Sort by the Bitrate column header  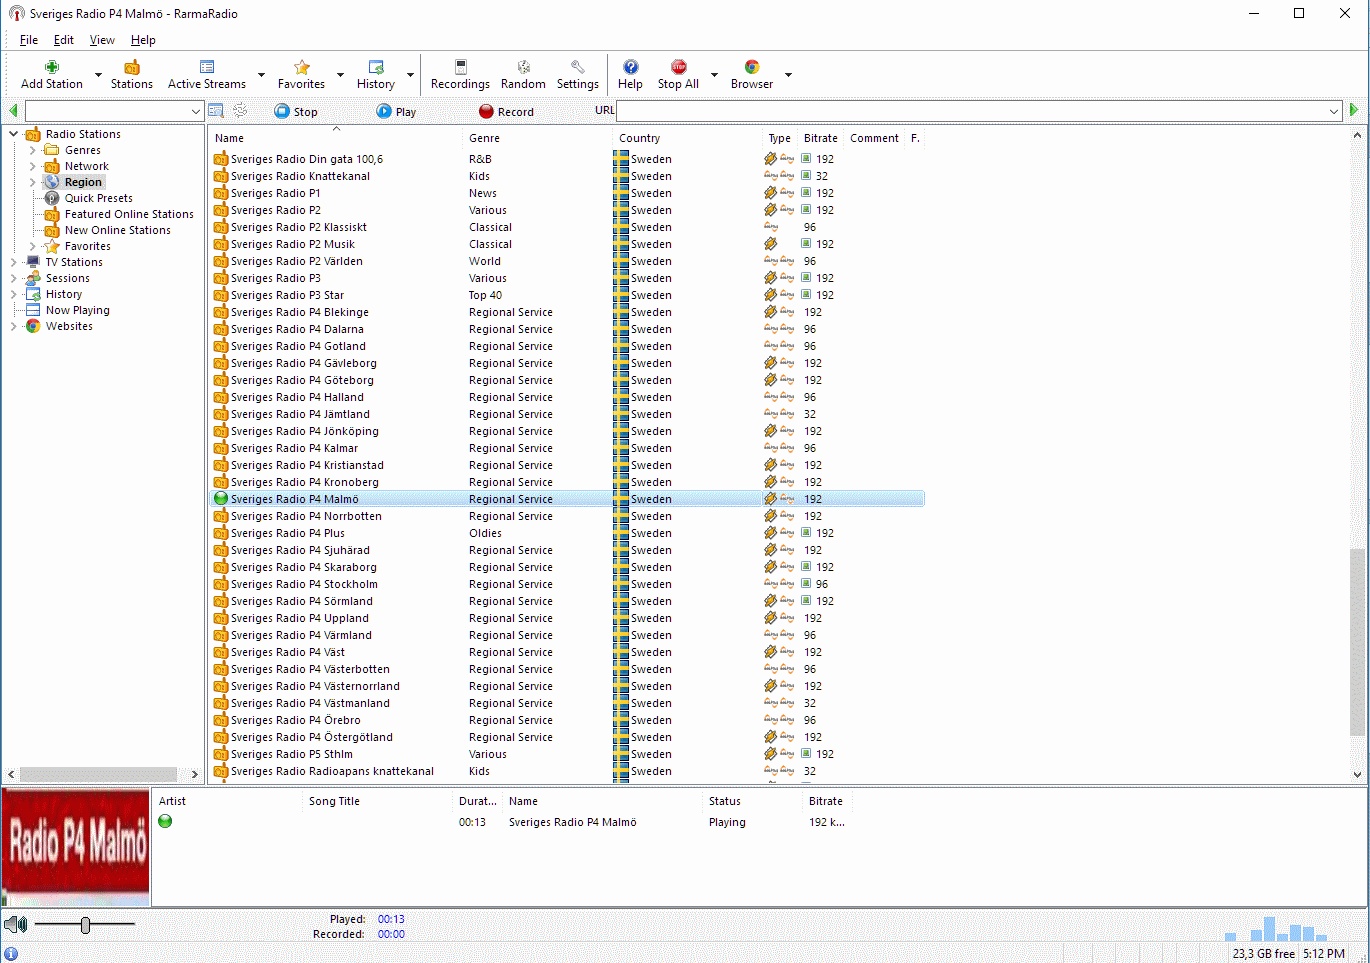tap(820, 138)
